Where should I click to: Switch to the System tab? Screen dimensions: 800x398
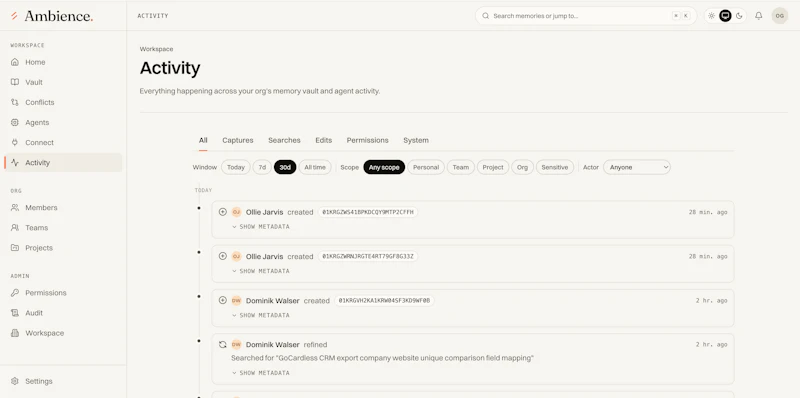[416, 140]
